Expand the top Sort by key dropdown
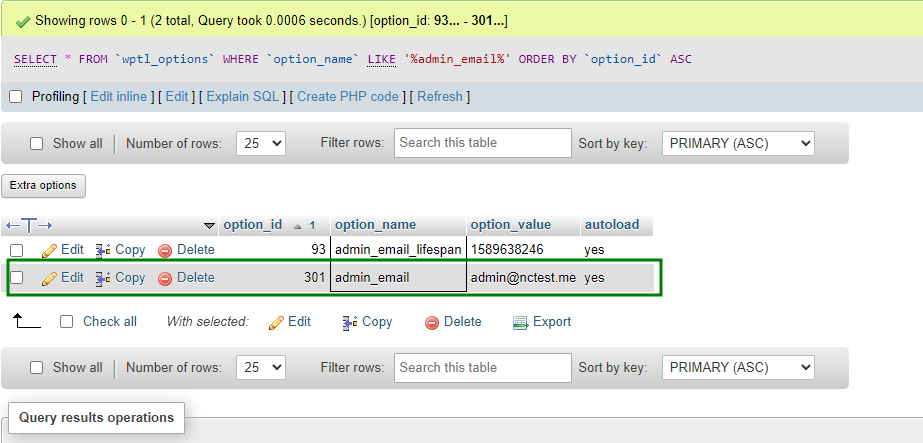923x443 pixels. pyautogui.click(x=738, y=143)
